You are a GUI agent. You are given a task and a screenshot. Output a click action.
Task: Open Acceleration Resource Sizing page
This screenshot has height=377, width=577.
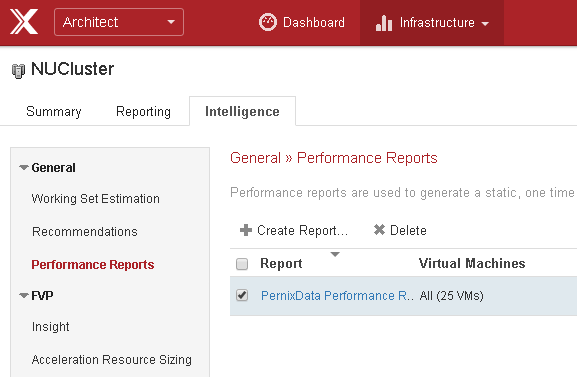tap(111, 359)
